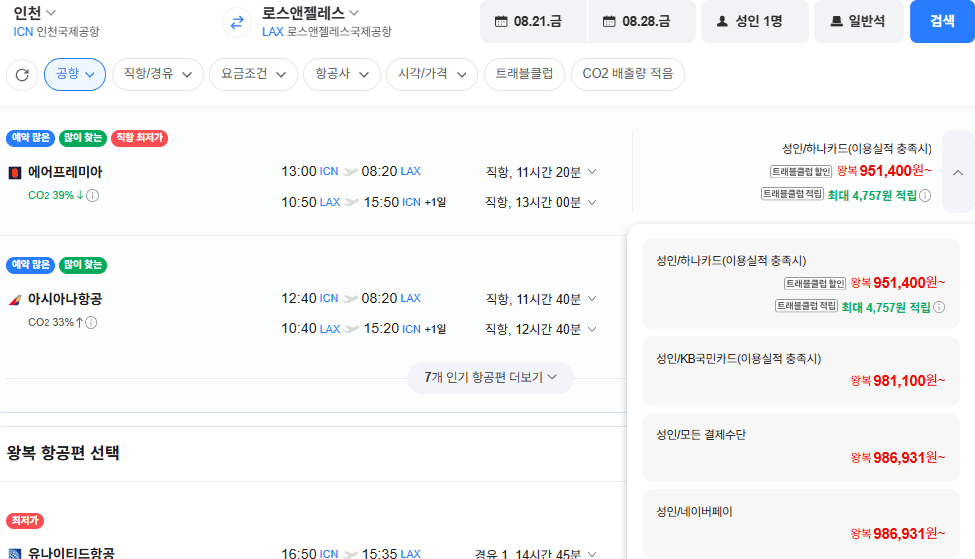Open the 공항 filter dropdown
975x559 pixels.
tap(75, 75)
